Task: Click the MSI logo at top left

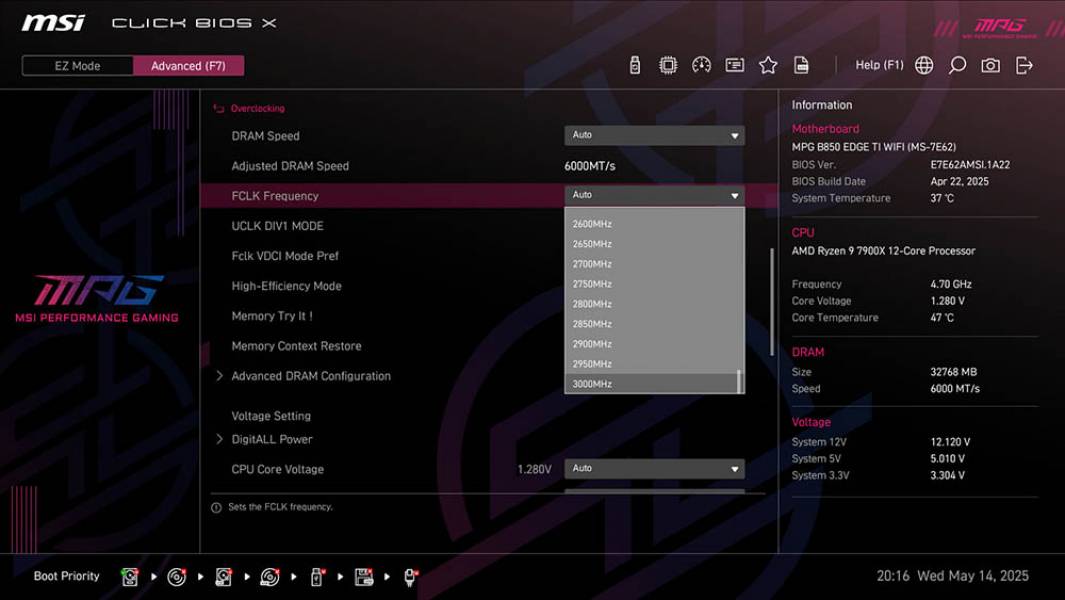Action: point(53,23)
